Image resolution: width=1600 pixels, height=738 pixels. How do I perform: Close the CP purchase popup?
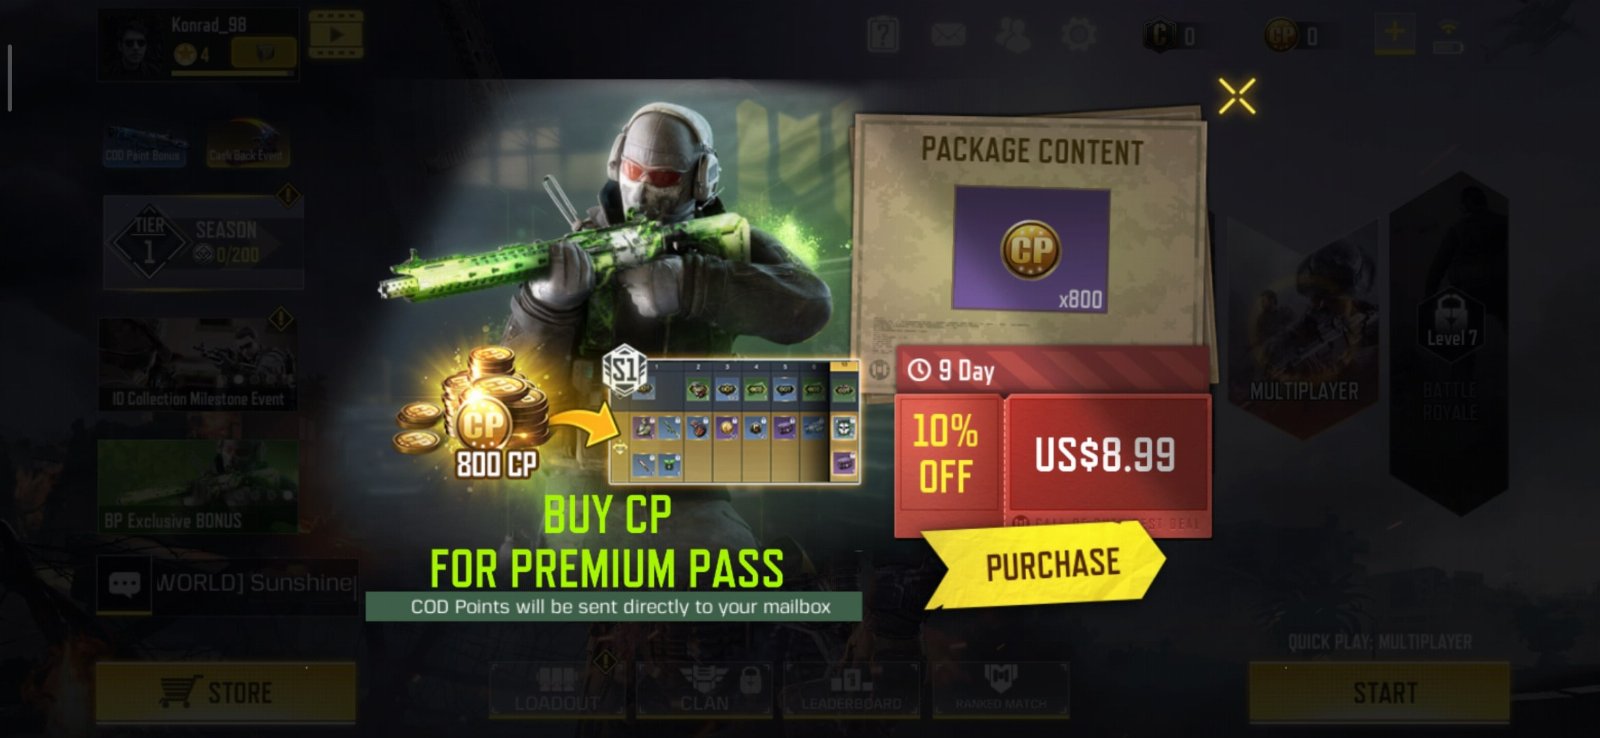1237,96
